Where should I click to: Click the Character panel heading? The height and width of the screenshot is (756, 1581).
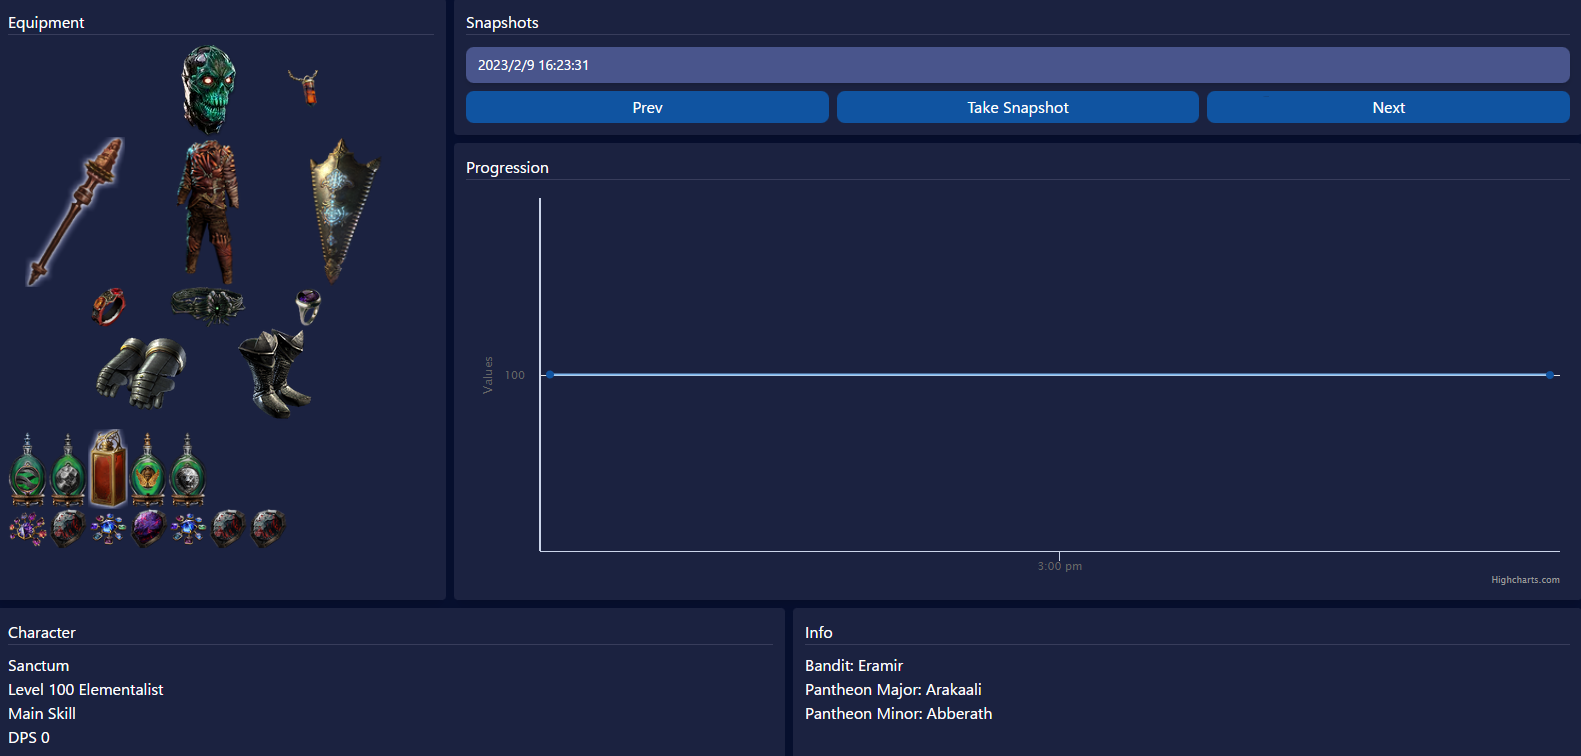coord(42,632)
